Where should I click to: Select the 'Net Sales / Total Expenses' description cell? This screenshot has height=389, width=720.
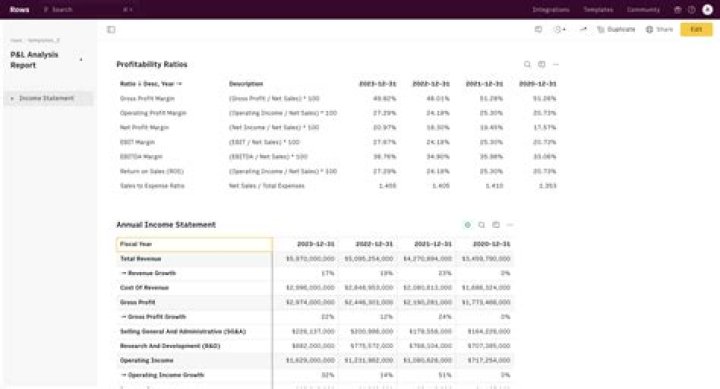point(266,186)
